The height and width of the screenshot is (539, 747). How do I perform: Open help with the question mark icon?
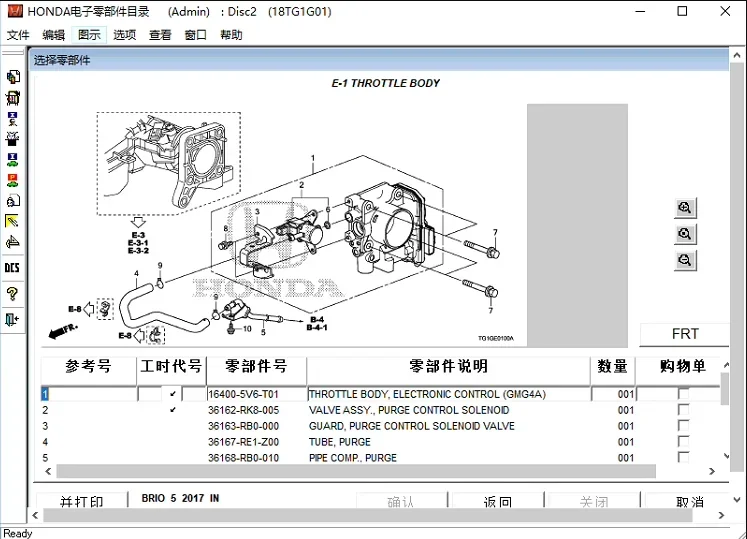(x=13, y=294)
